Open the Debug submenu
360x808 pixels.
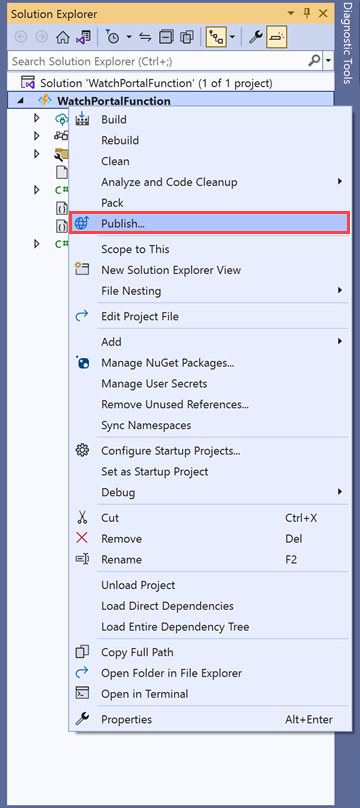(210, 492)
